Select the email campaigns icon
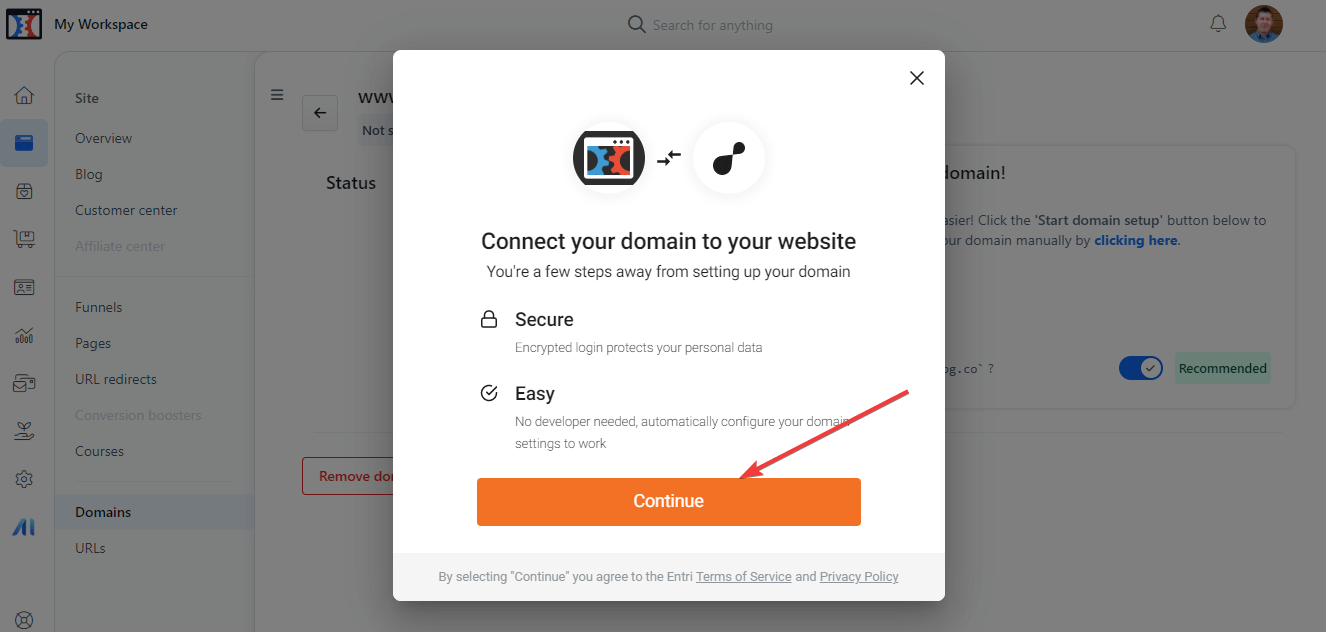Screen dimensions: 1326x632 tap(24, 382)
